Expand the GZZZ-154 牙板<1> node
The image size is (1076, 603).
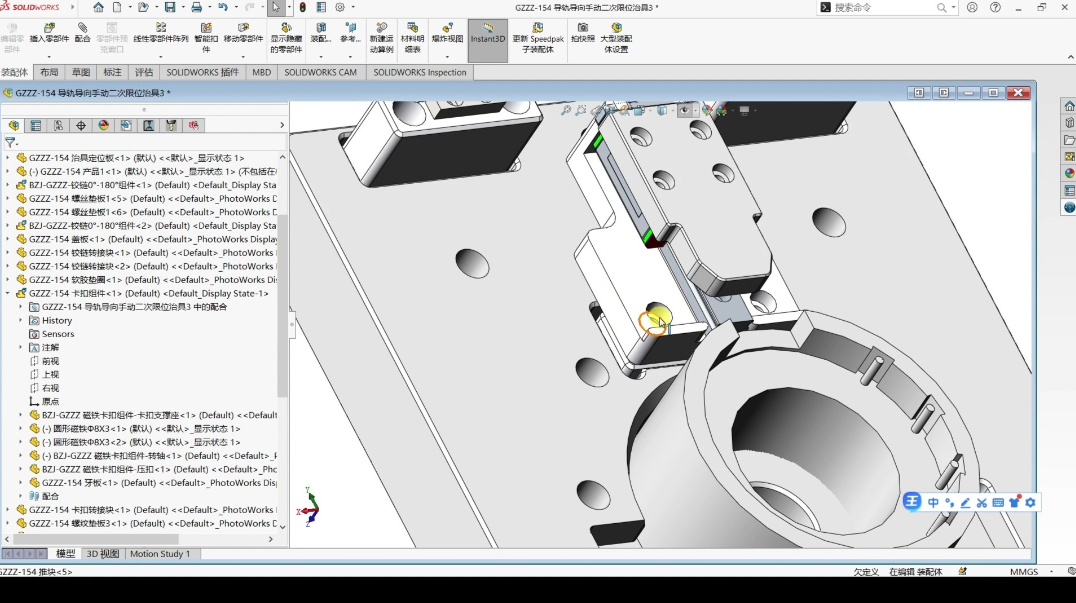(21, 483)
